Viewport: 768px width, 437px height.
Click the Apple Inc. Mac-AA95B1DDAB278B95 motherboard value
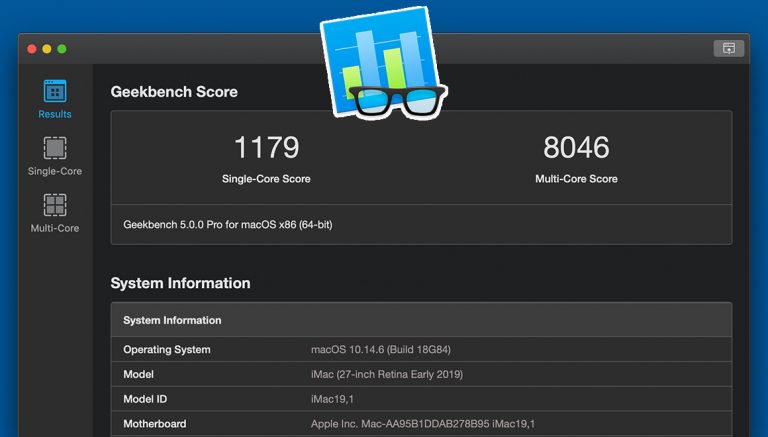[423, 424]
